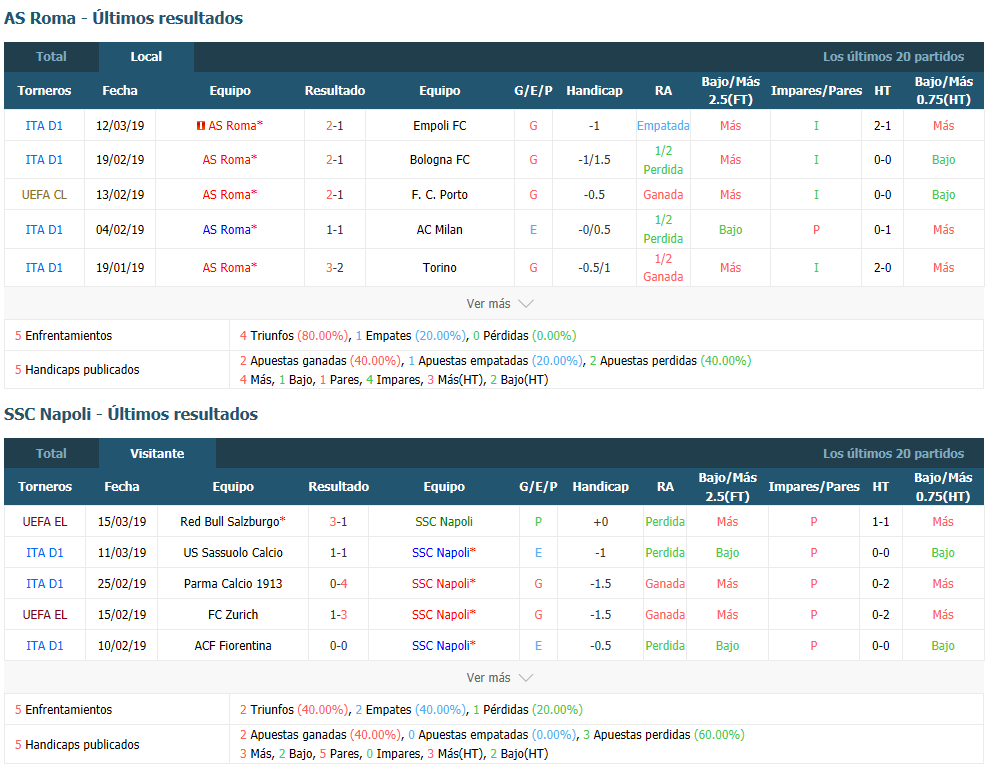Open ITA D1 link for 25/02/19 match

click(45, 583)
